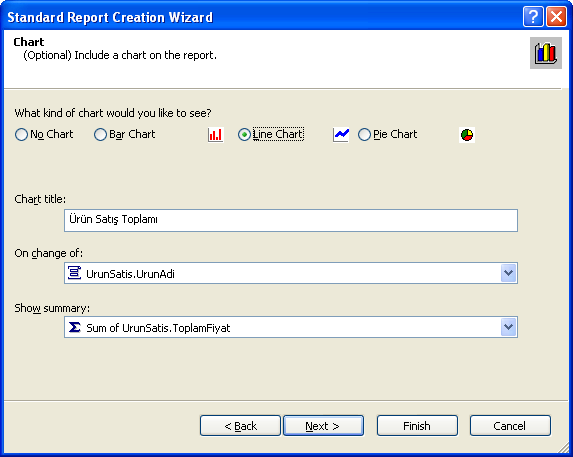The image size is (573, 457).
Task: Open the On change of dropdown arrow
Action: coord(508,273)
